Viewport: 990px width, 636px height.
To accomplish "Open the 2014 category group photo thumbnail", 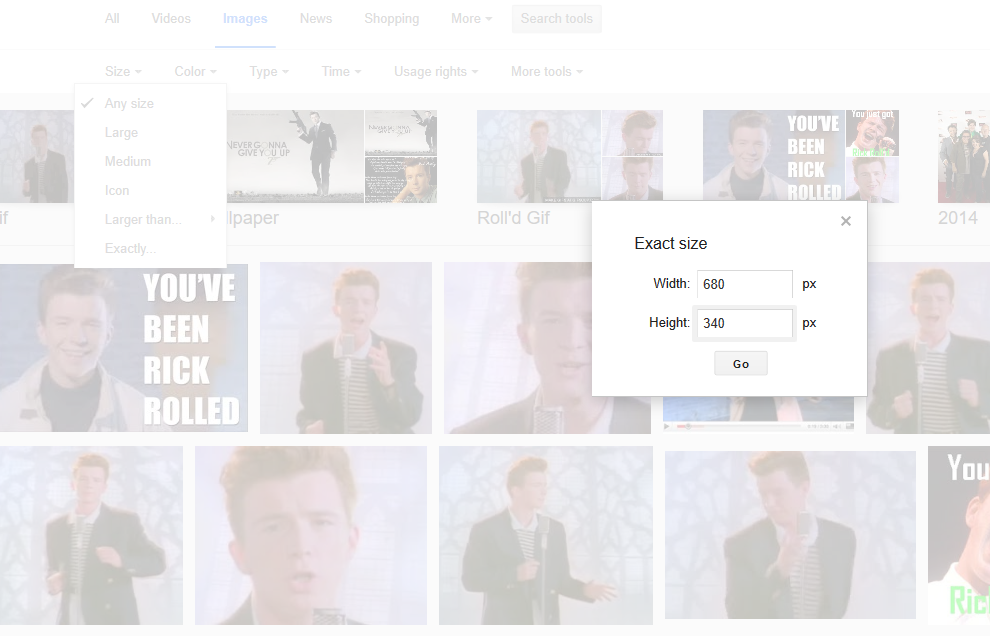I will 963,157.
